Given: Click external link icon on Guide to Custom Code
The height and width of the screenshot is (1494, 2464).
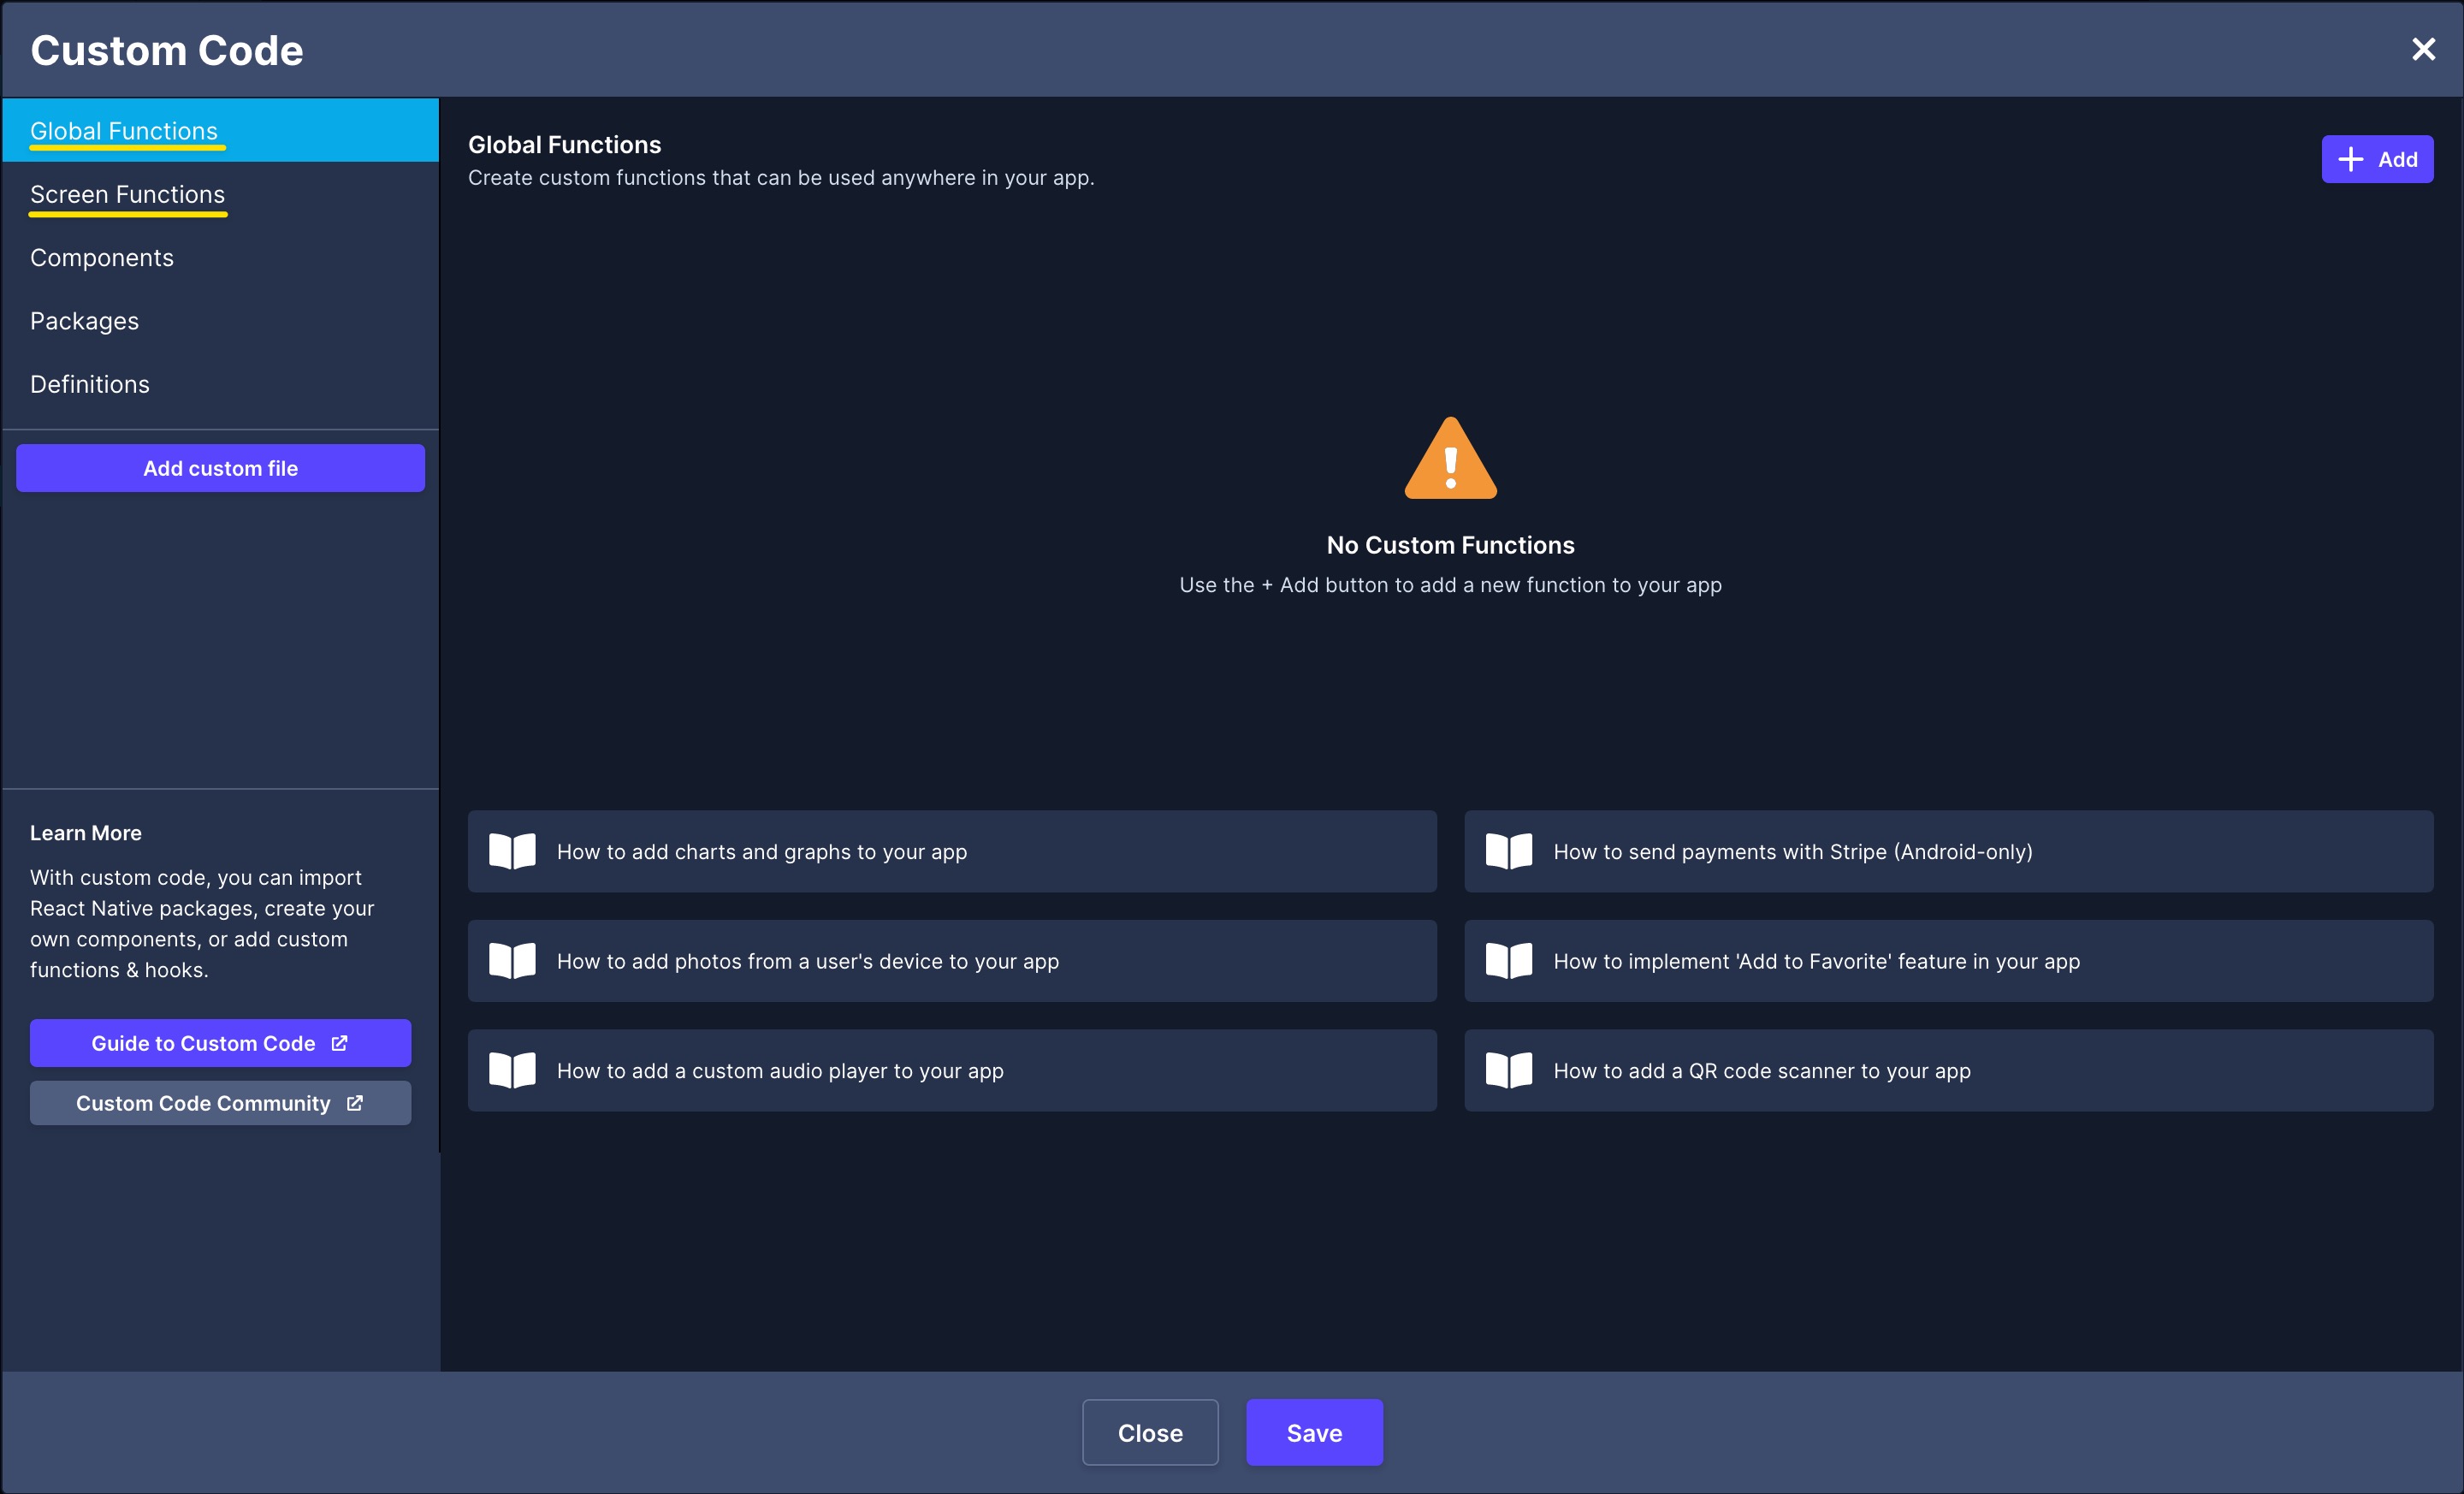Looking at the screenshot, I should point(340,1043).
